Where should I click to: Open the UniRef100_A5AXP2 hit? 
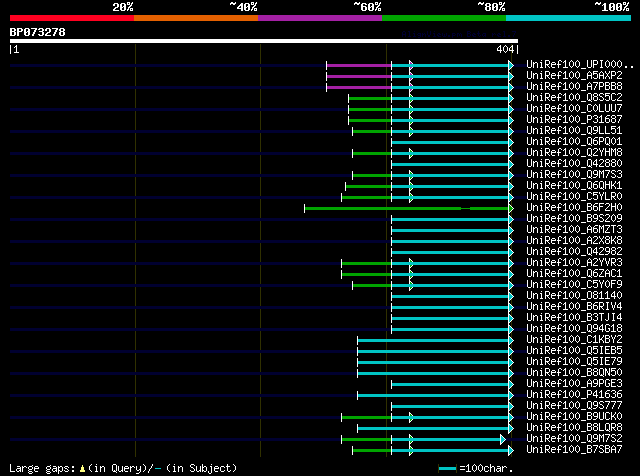pos(574,76)
